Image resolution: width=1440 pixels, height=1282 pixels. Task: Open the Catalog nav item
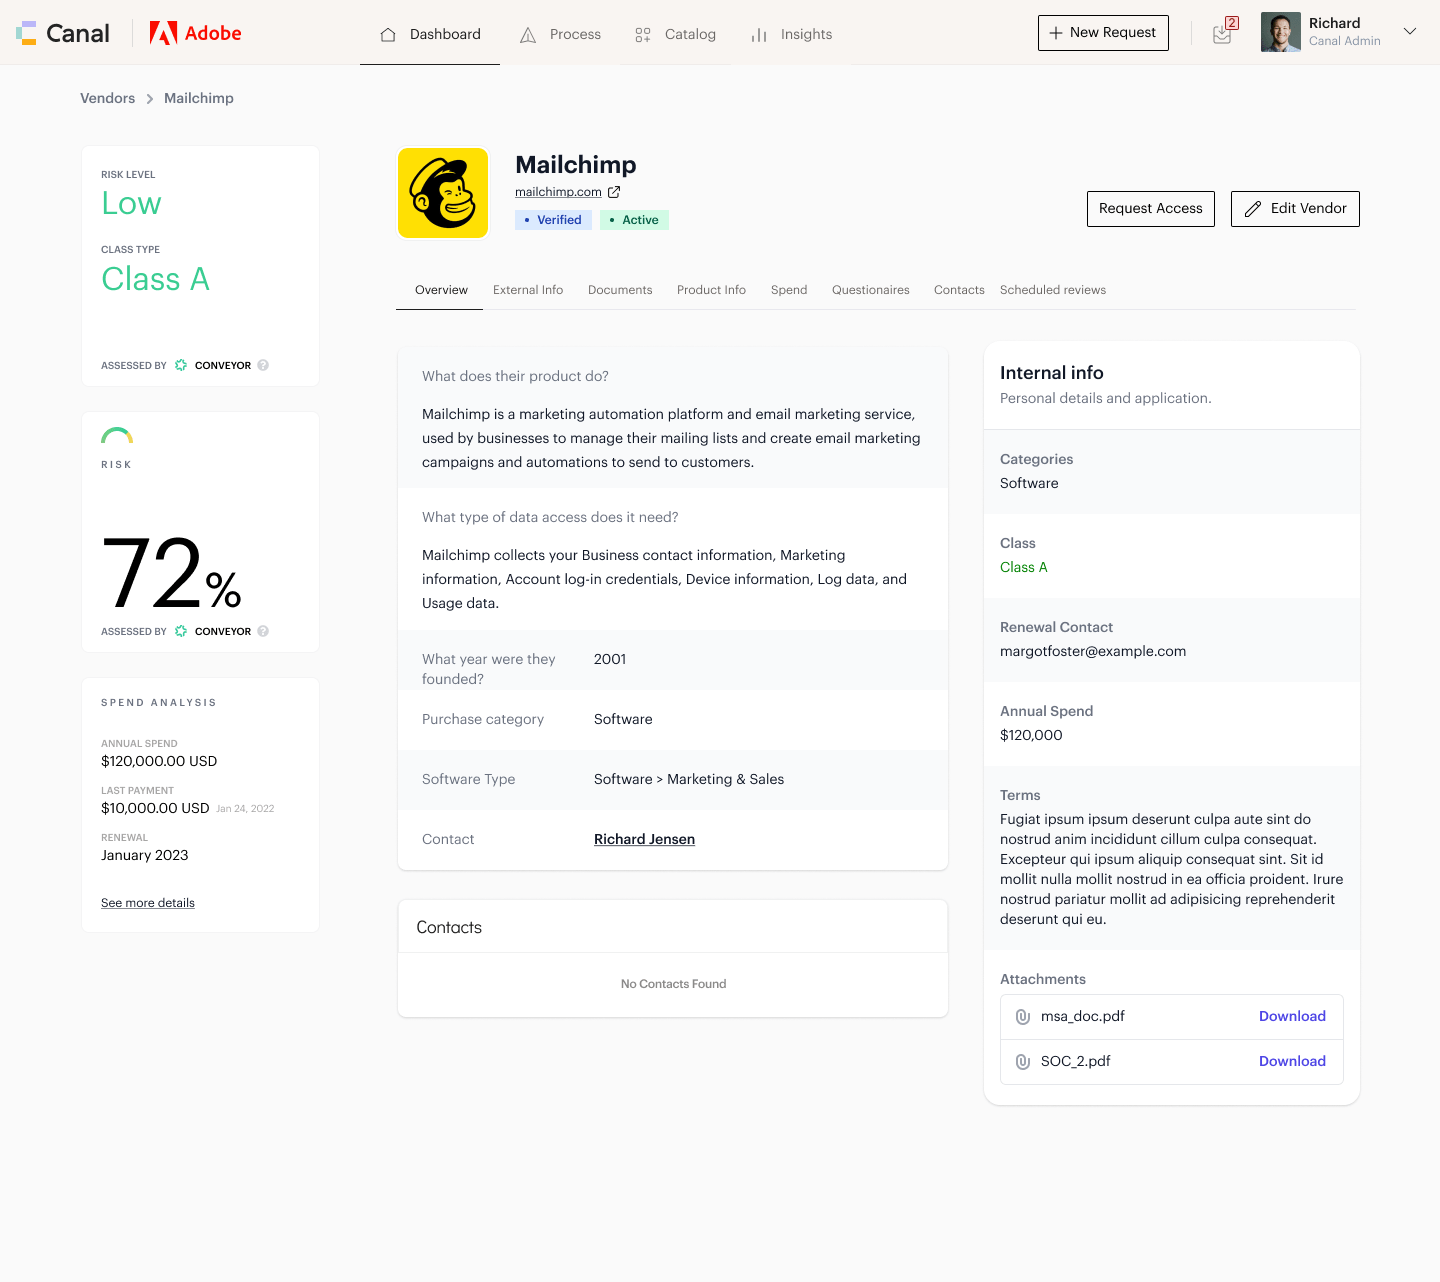pyautogui.click(x=675, y=34)
